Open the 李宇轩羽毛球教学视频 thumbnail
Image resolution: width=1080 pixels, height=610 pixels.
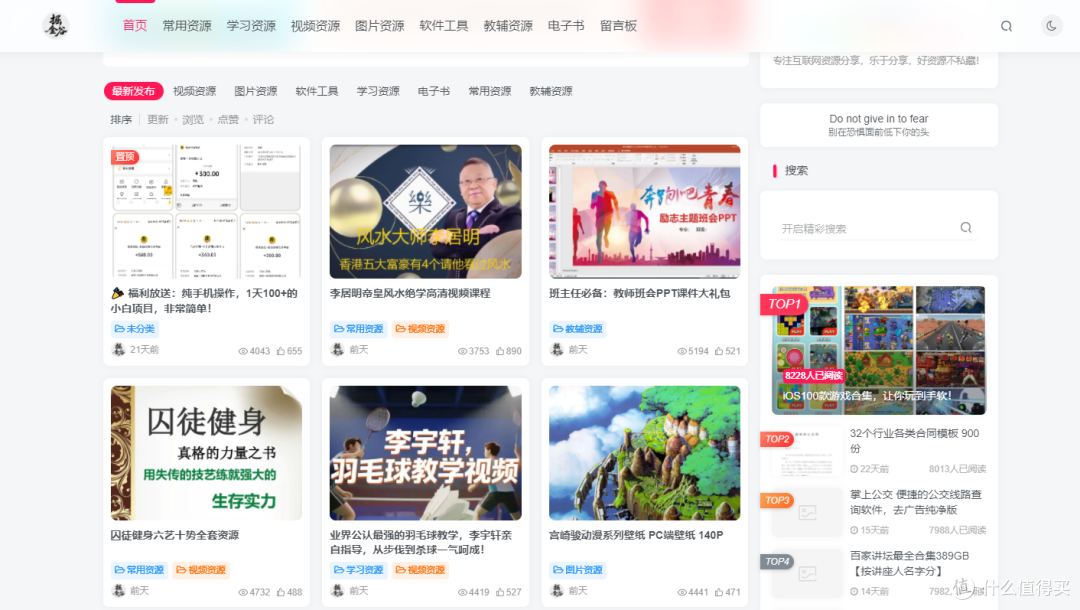(x=425, y=453)
